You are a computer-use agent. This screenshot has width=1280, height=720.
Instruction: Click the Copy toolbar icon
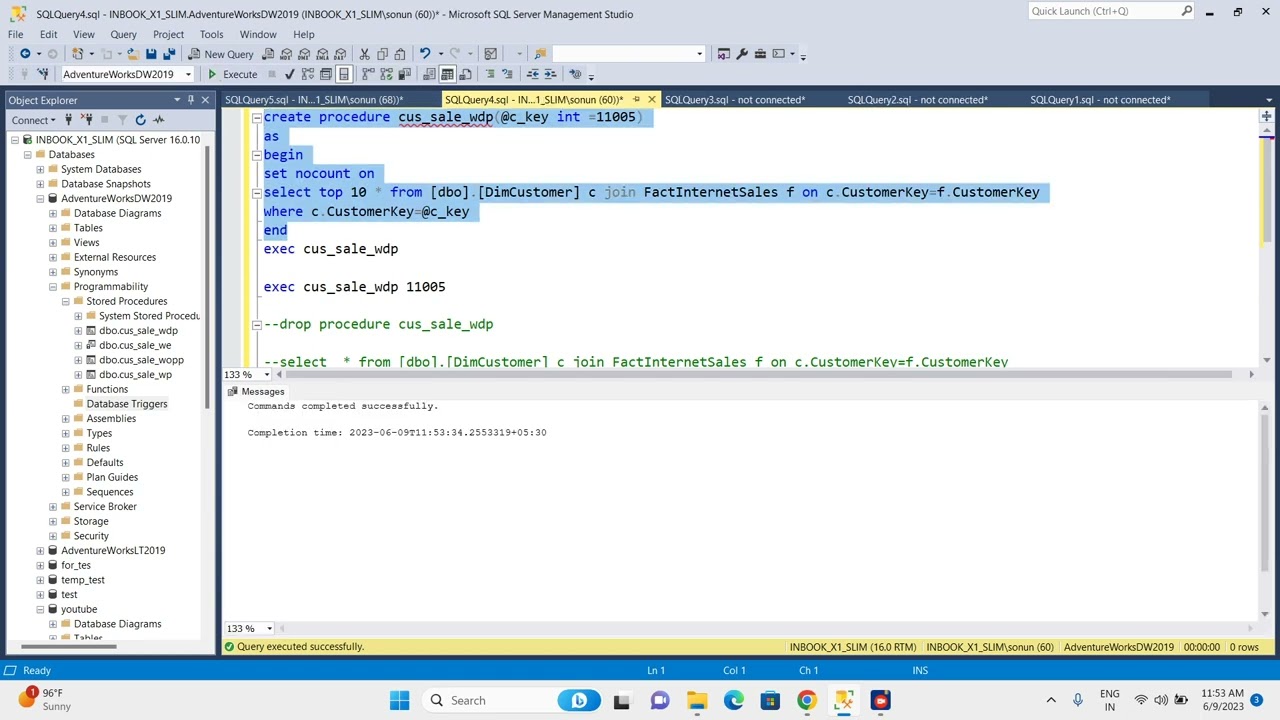coord(383,54)
